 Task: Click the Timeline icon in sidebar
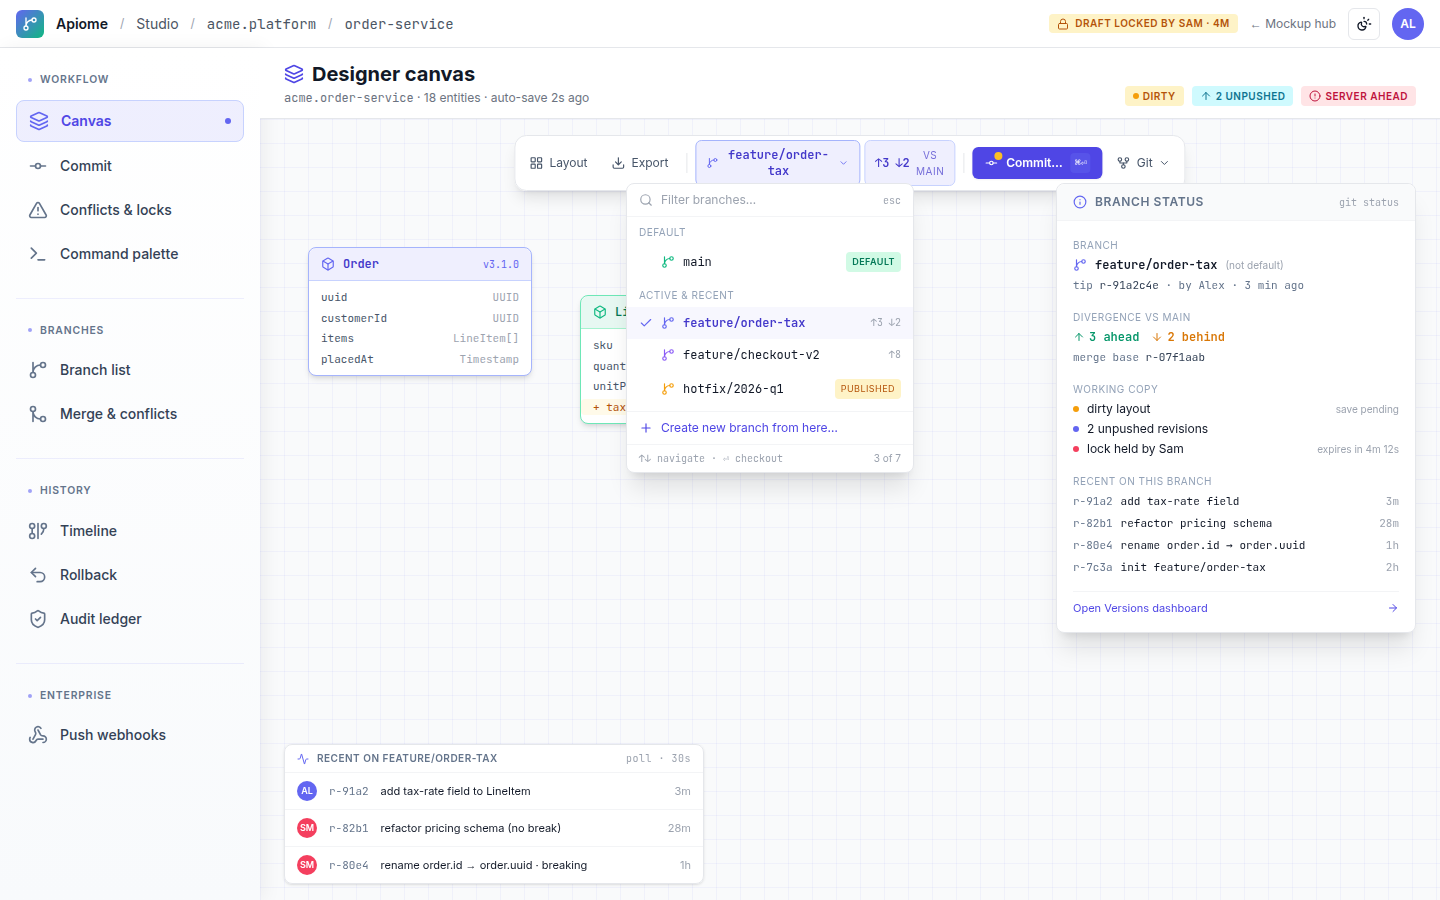38,531
